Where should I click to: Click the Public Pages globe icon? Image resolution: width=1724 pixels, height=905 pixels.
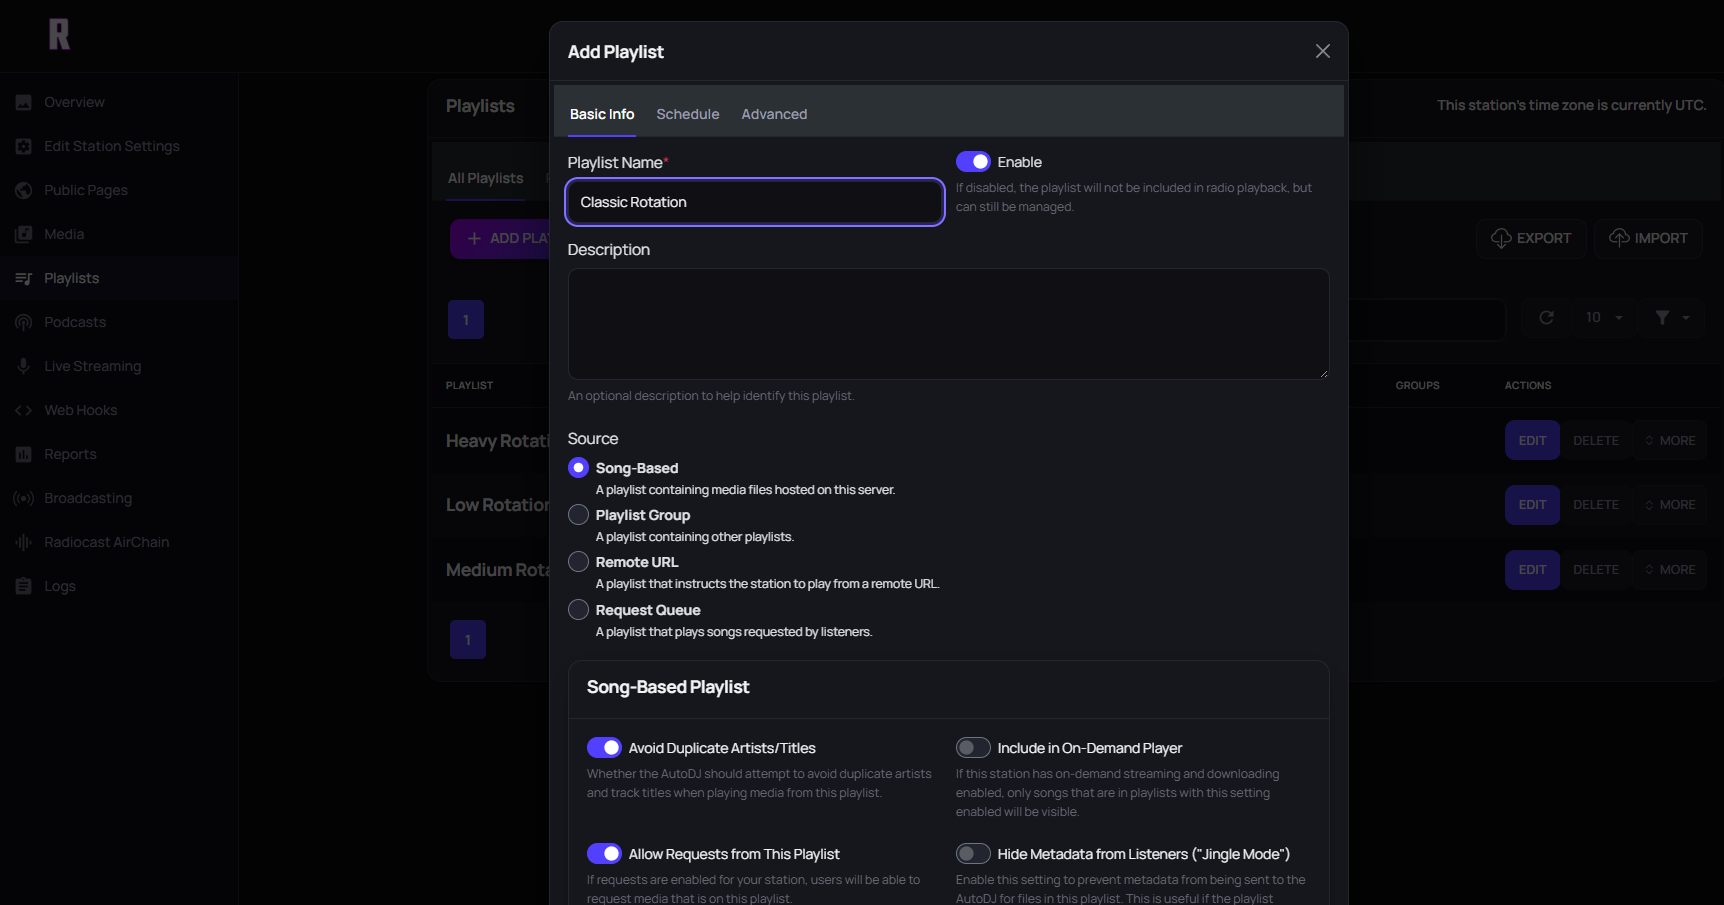click(24, 190)
